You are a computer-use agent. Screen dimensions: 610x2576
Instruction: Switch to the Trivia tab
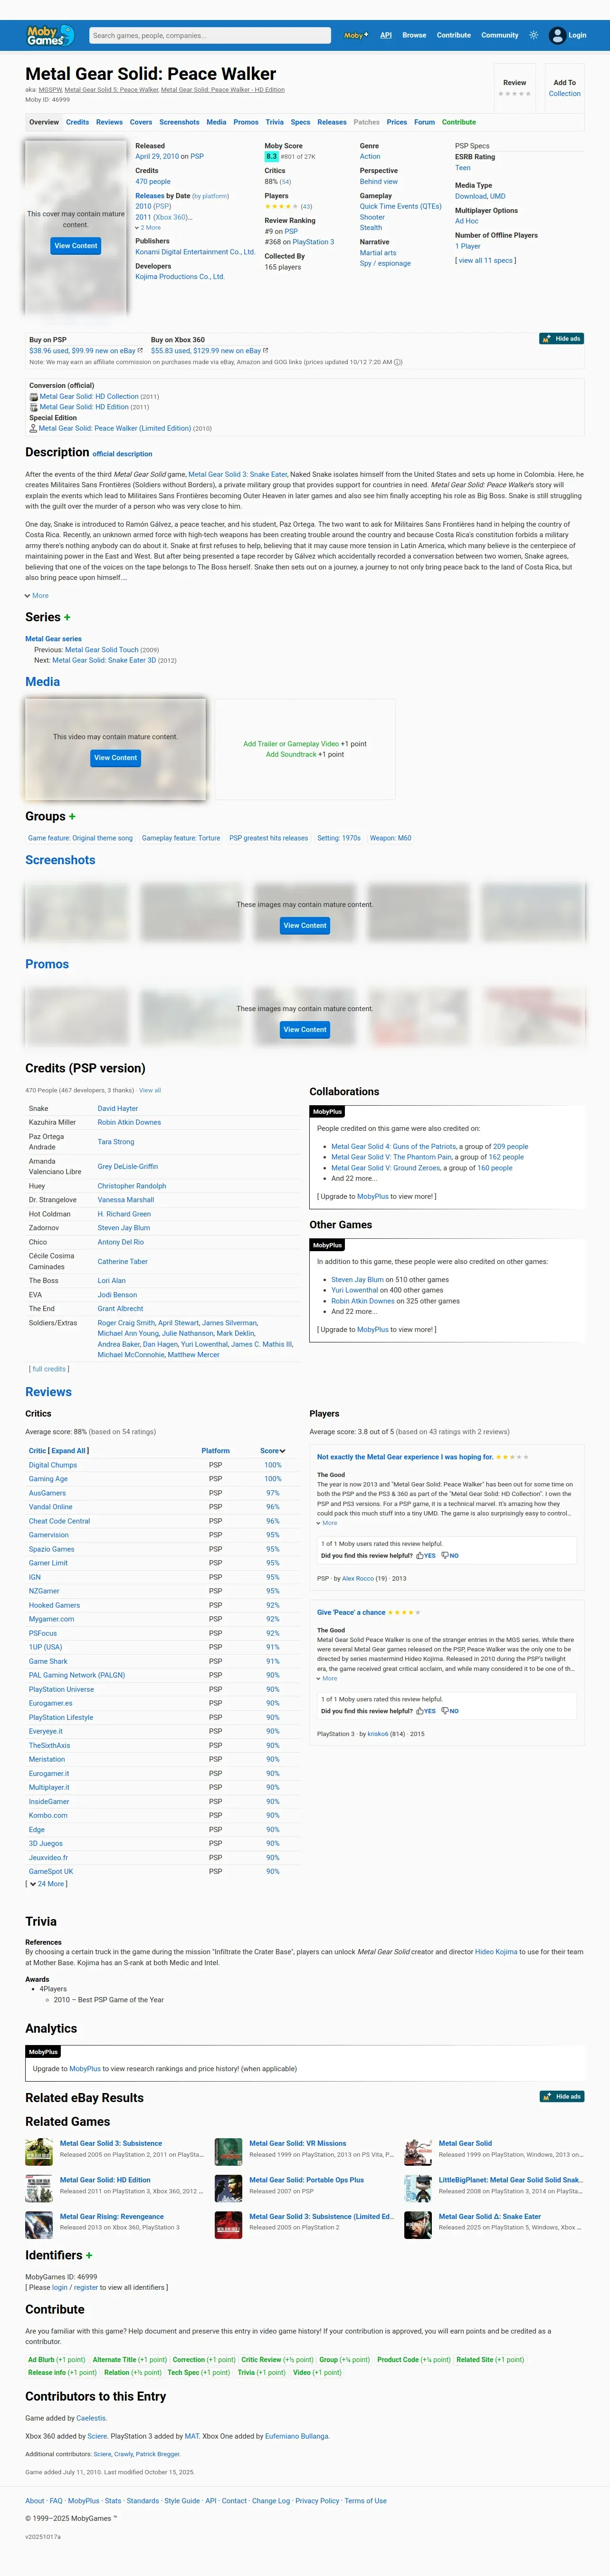coord(274,122)
